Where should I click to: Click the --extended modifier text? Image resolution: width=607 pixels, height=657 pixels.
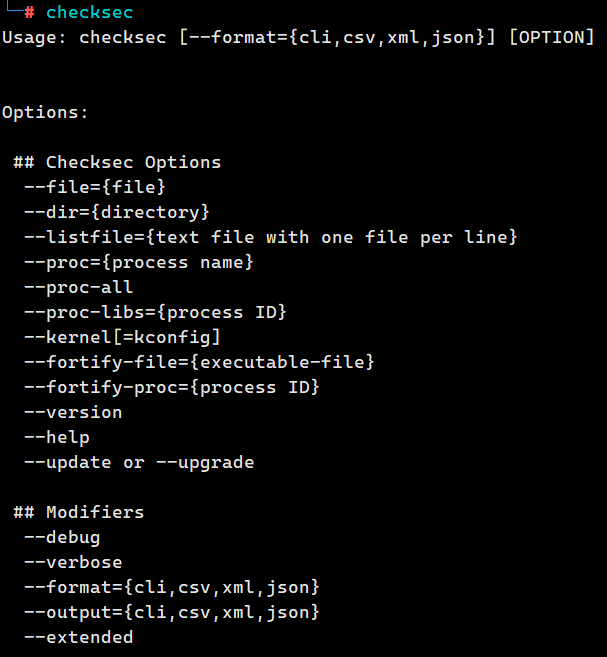(79, 637)
